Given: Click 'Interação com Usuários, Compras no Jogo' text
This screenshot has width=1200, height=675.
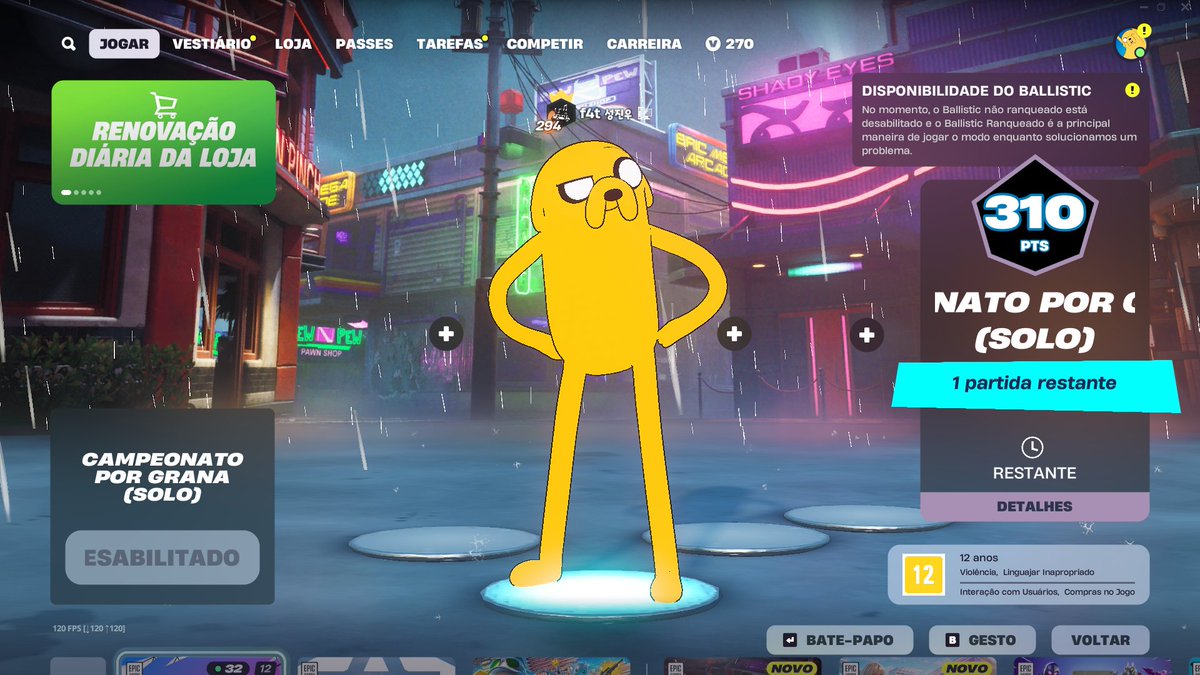Looking at the screenshot, I should (x=1047, y=593).
